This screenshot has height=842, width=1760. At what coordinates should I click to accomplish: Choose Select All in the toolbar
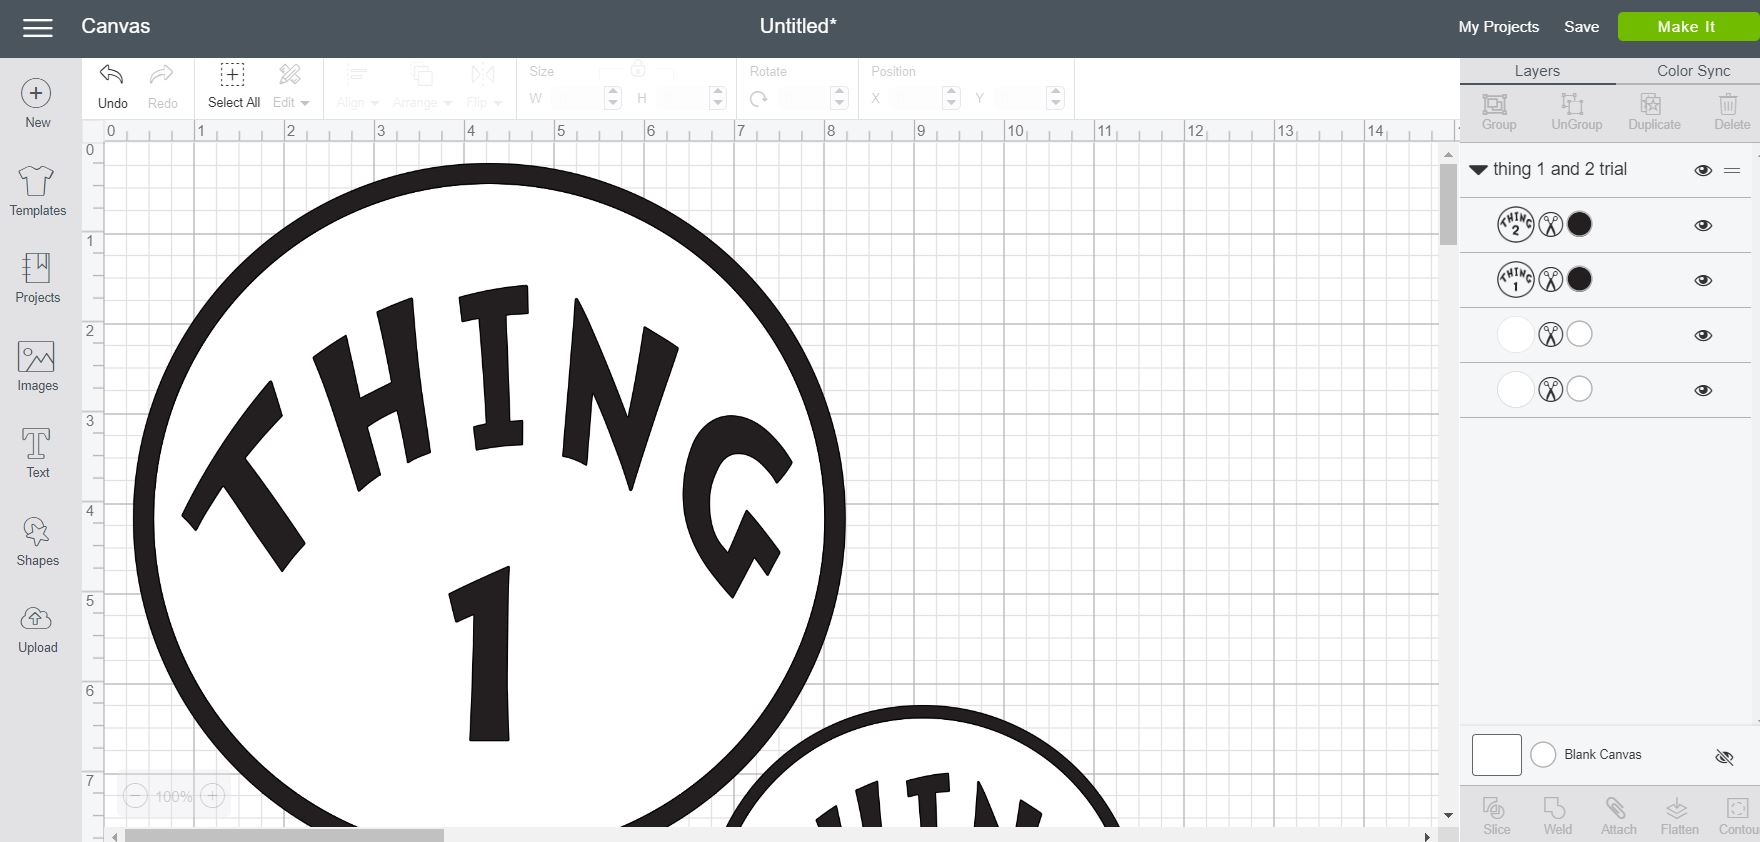click(x=233, y=86)
